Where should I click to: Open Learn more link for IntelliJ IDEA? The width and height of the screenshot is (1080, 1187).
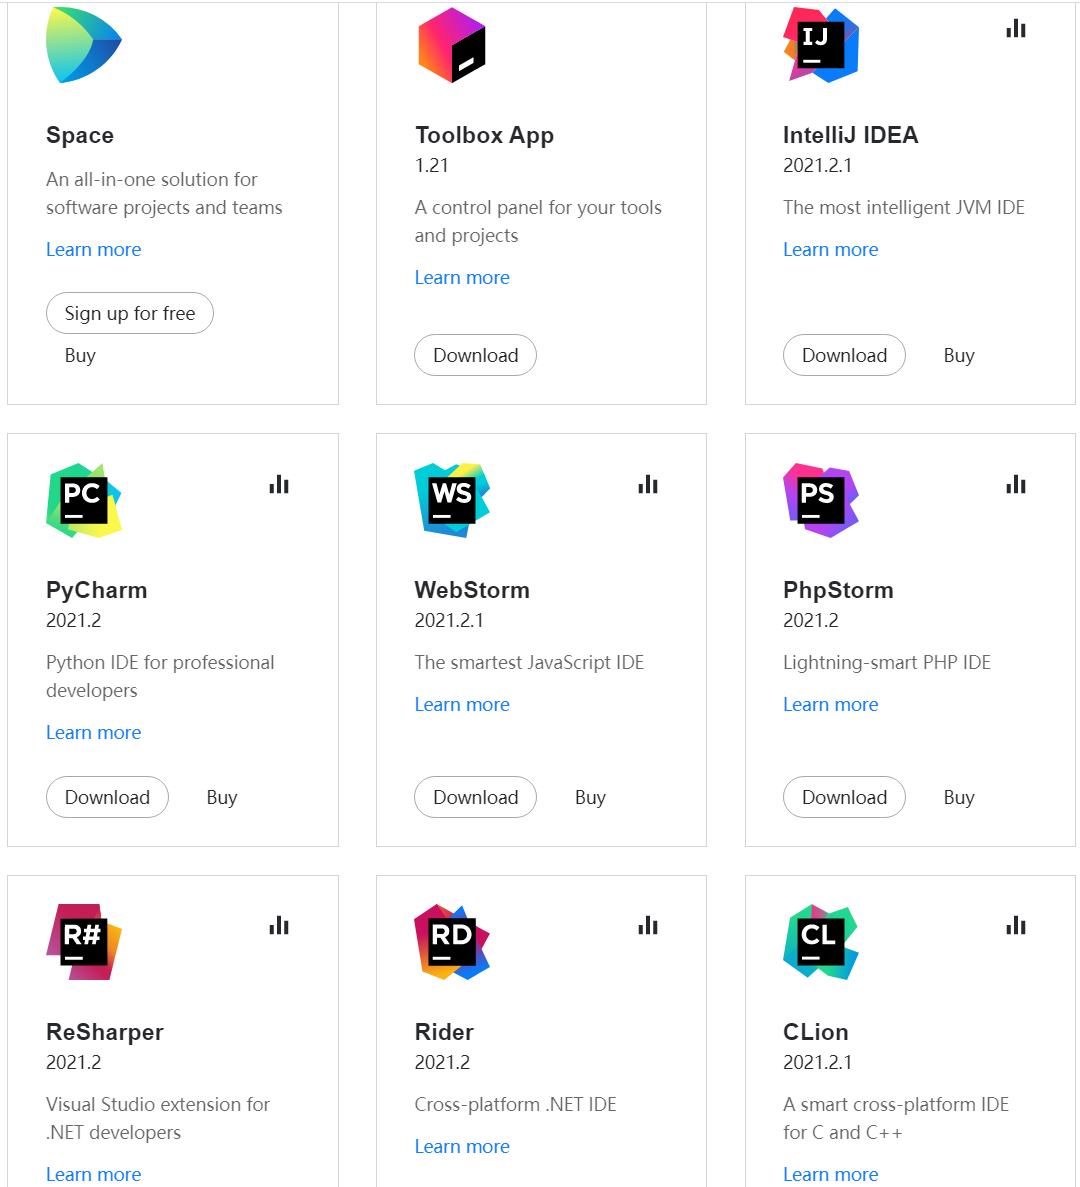(x=831, y=250)
